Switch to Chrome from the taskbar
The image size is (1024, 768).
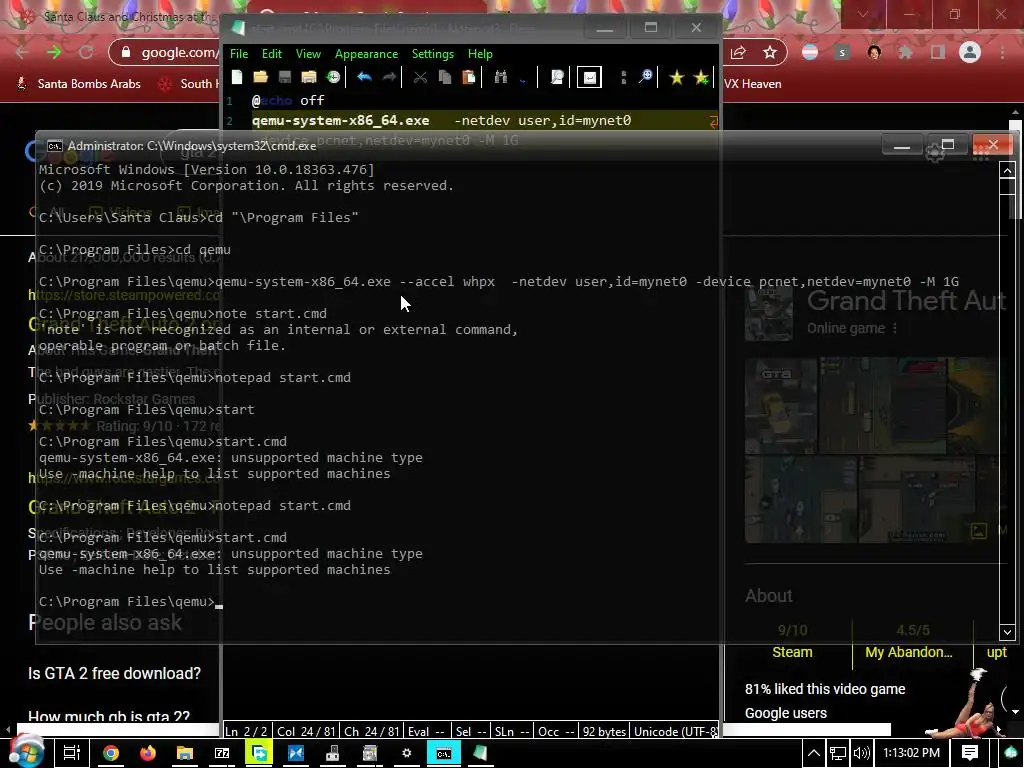111,753
